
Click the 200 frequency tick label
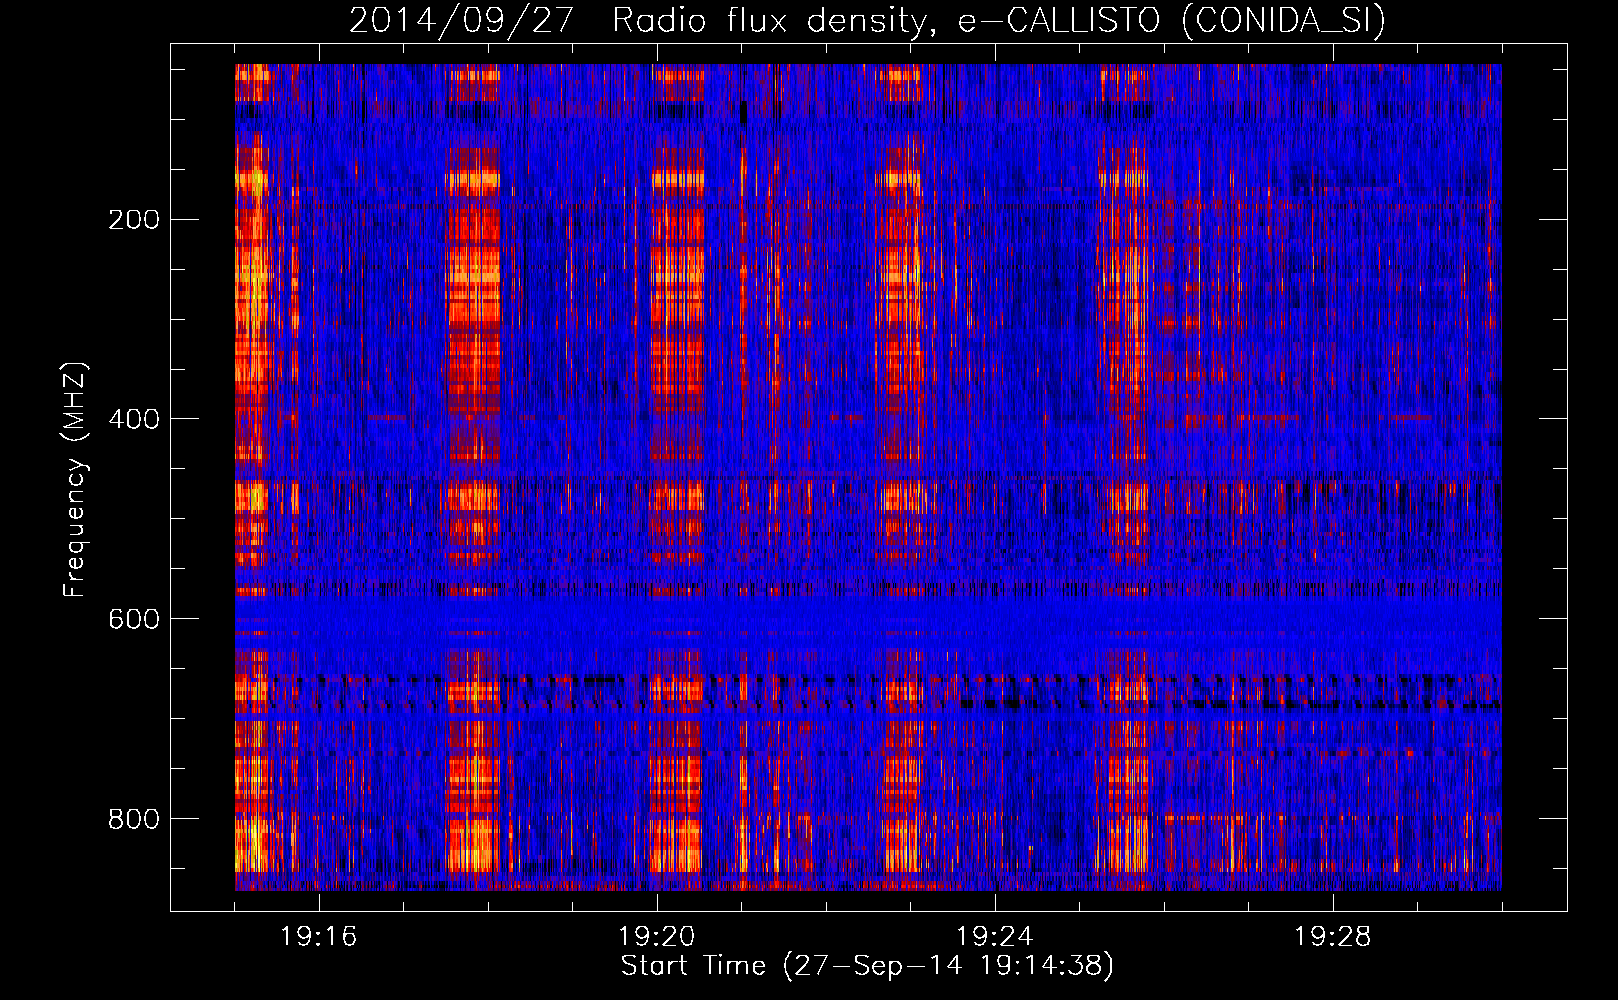pyautogui.click(x=134, y=219)
